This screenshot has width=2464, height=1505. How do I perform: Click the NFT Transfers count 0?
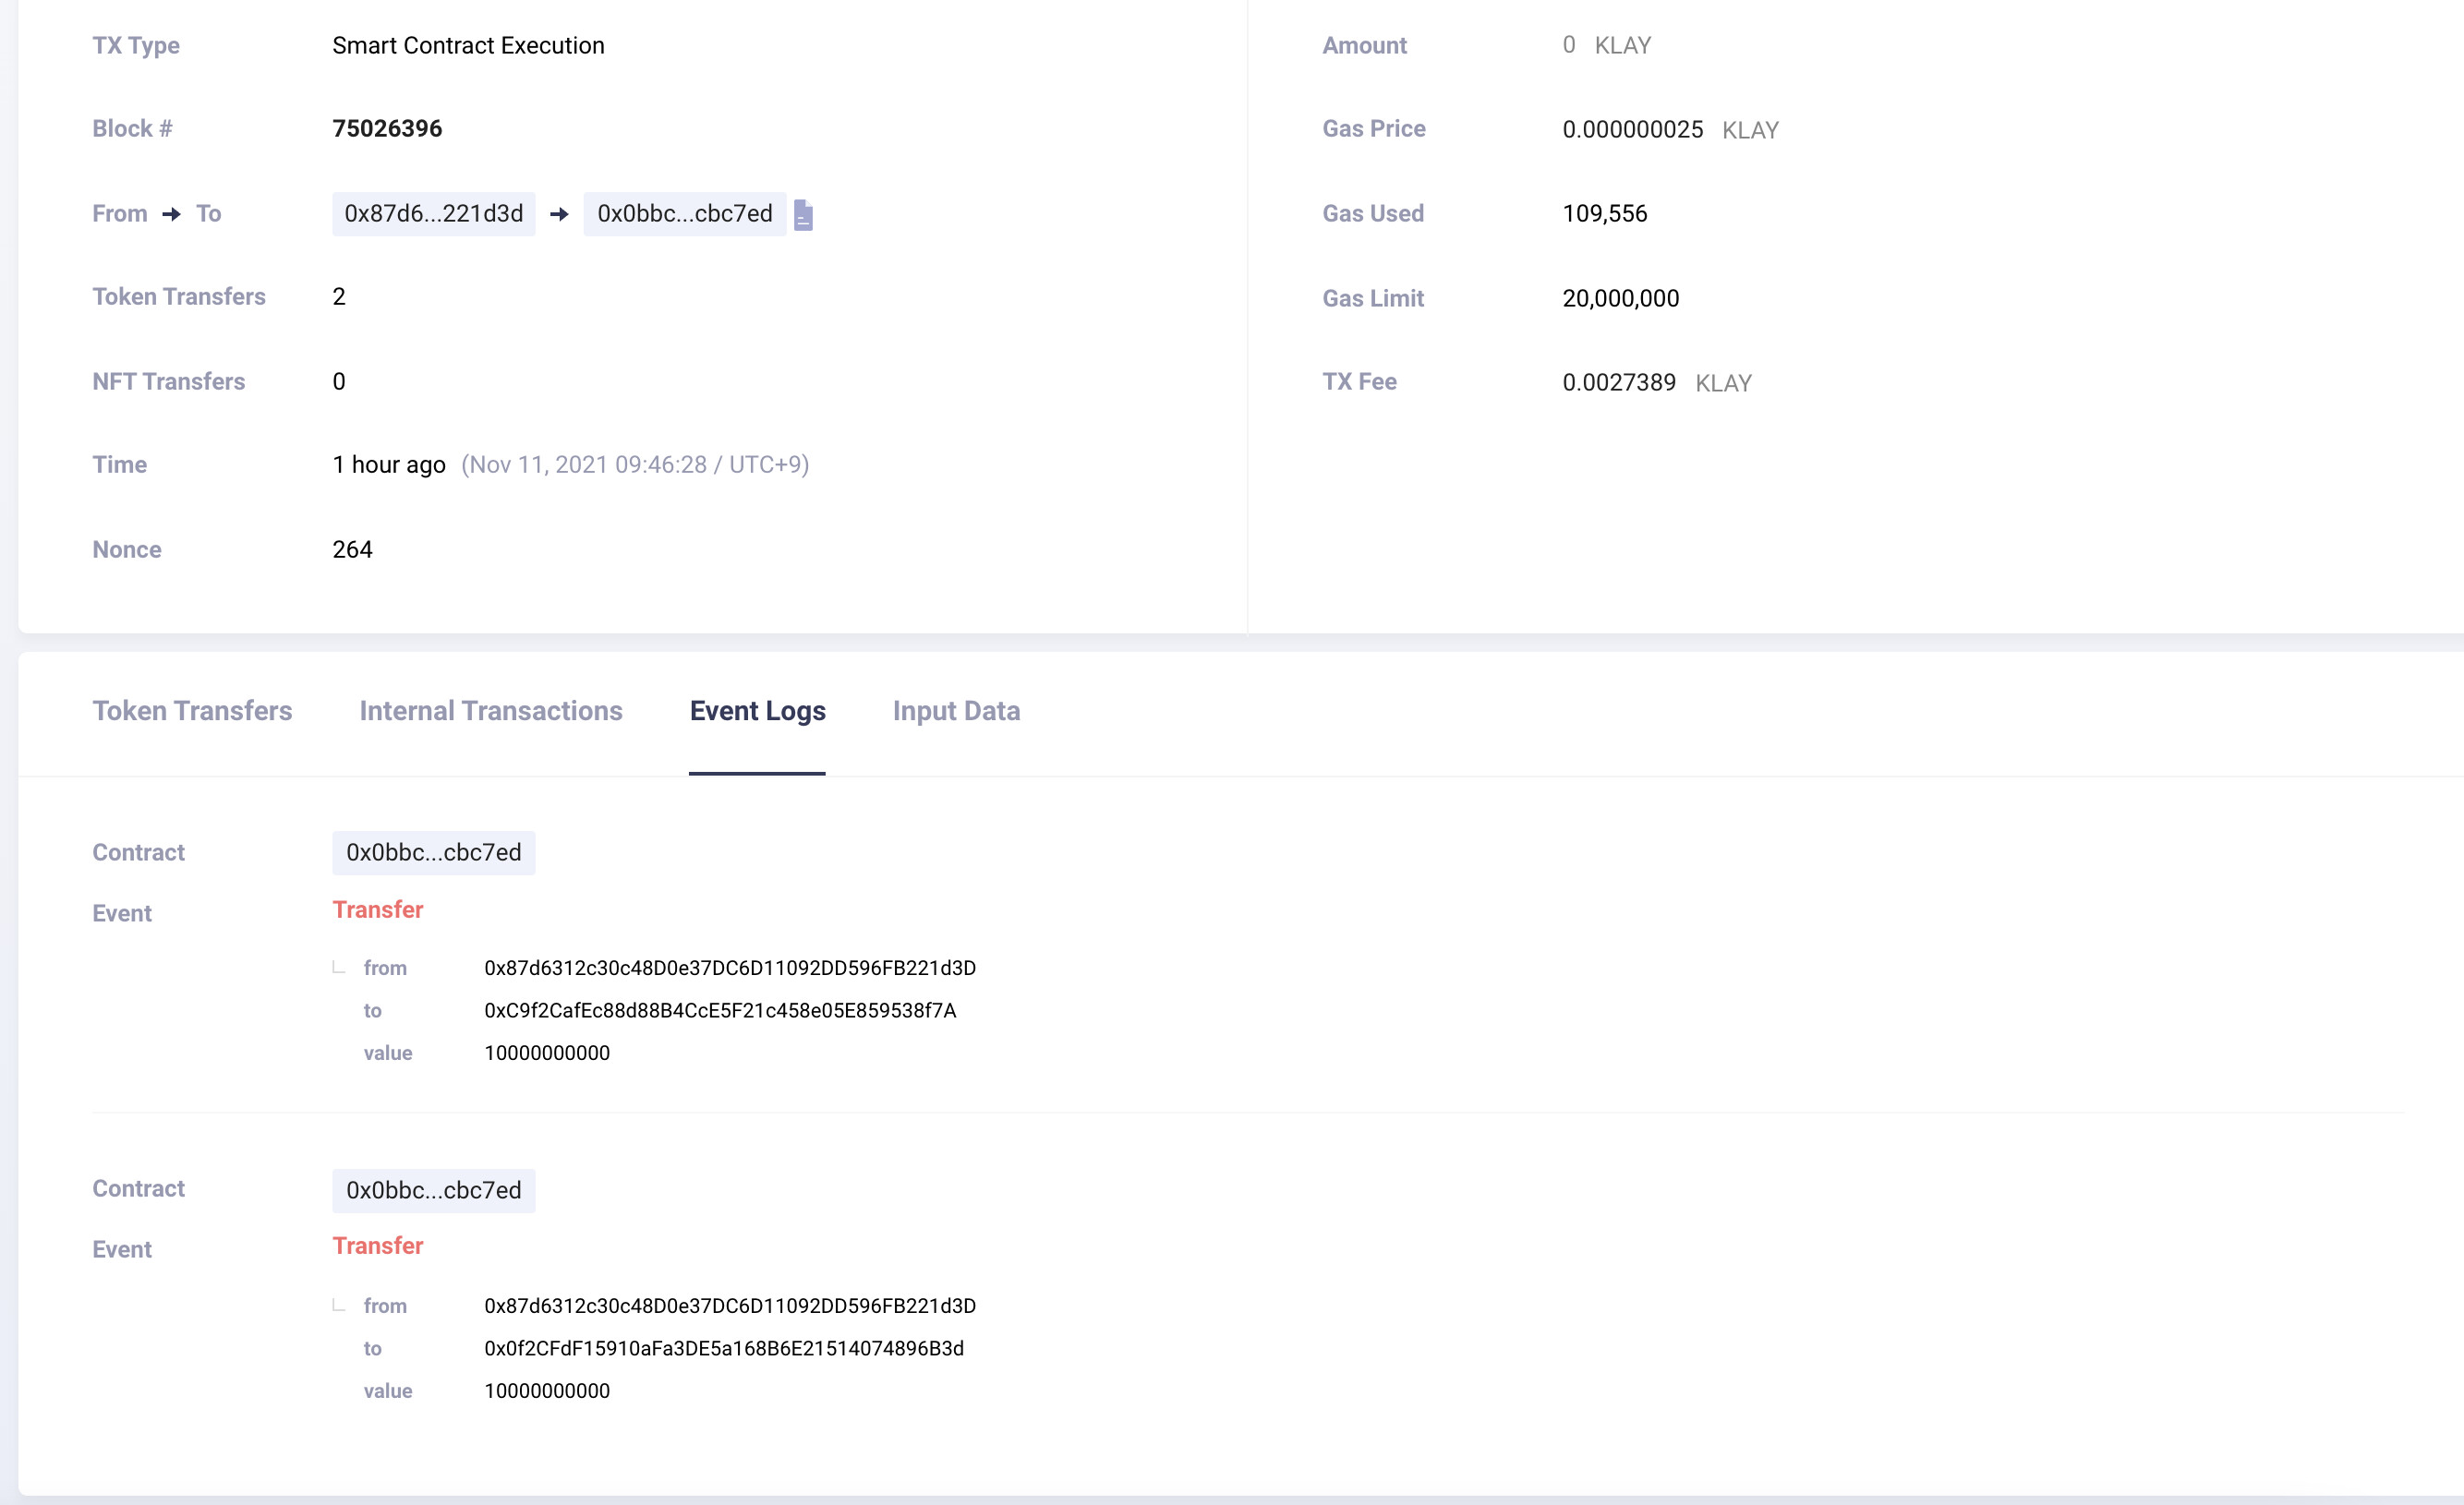339,381
